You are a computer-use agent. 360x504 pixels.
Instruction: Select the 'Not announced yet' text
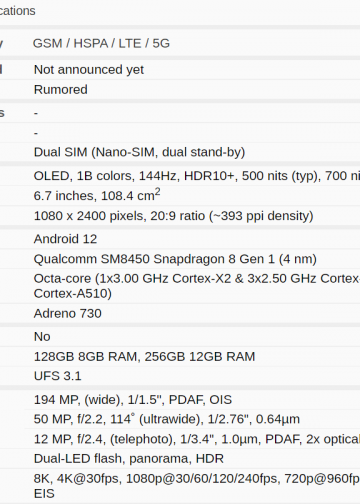tap(89, 70)
